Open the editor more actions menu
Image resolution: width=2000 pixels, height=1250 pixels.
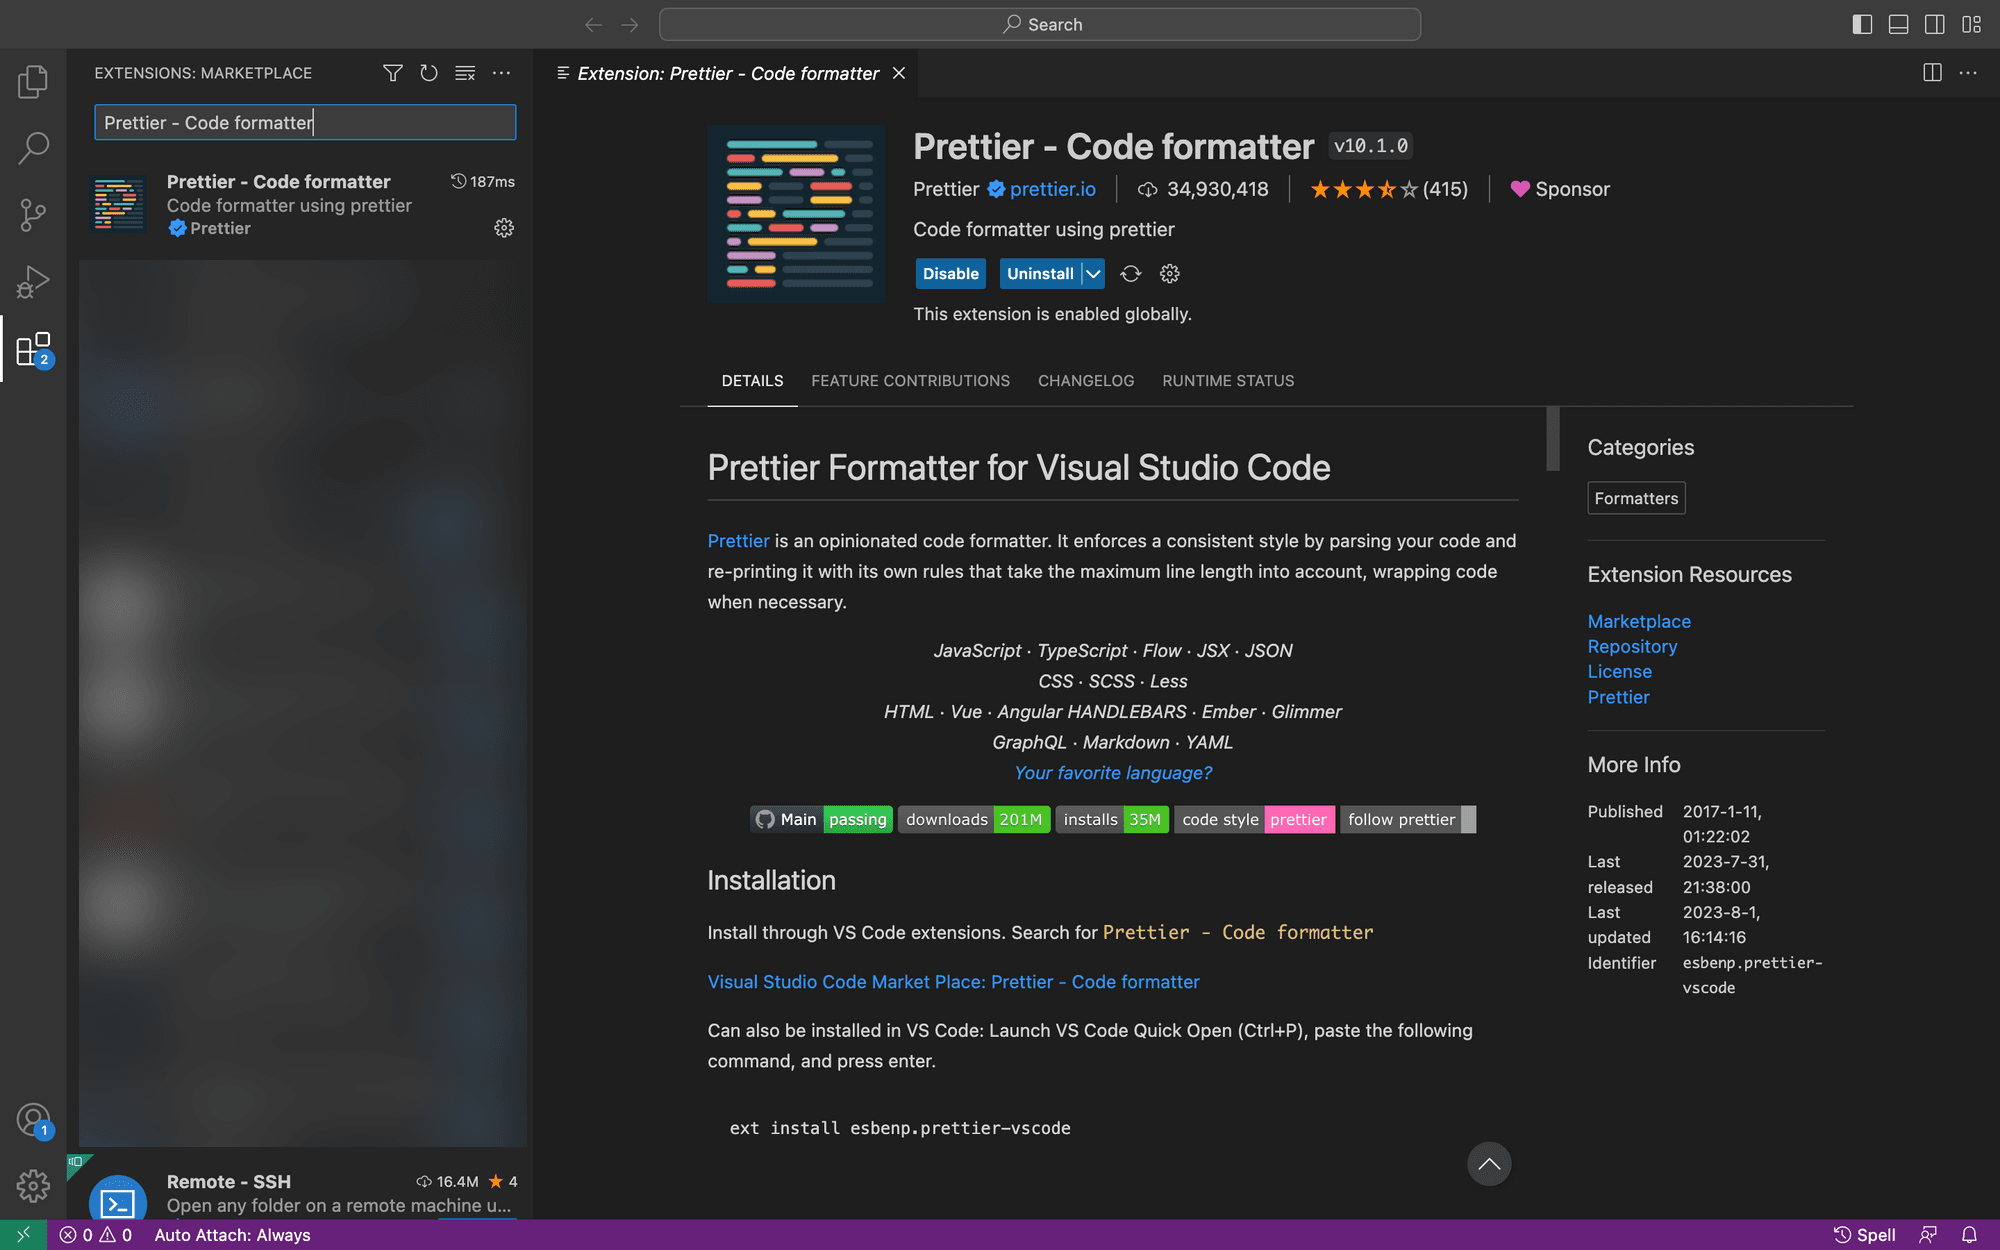[x=1968, y=73]
